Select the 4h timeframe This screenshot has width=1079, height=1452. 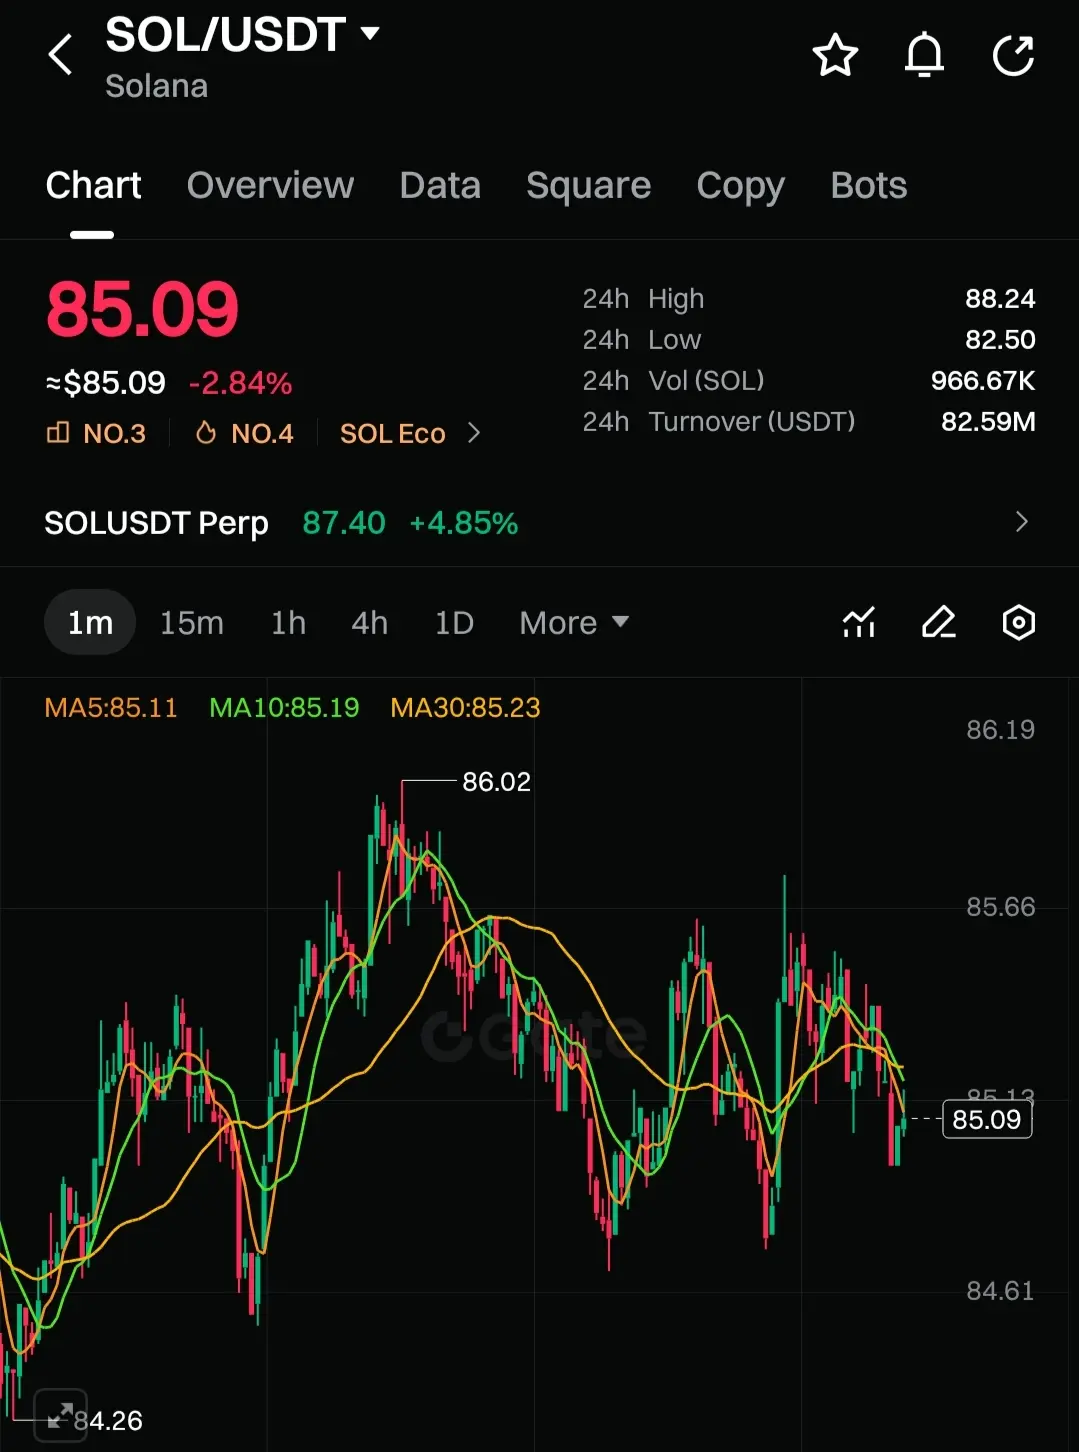click(x=369, y=622)
